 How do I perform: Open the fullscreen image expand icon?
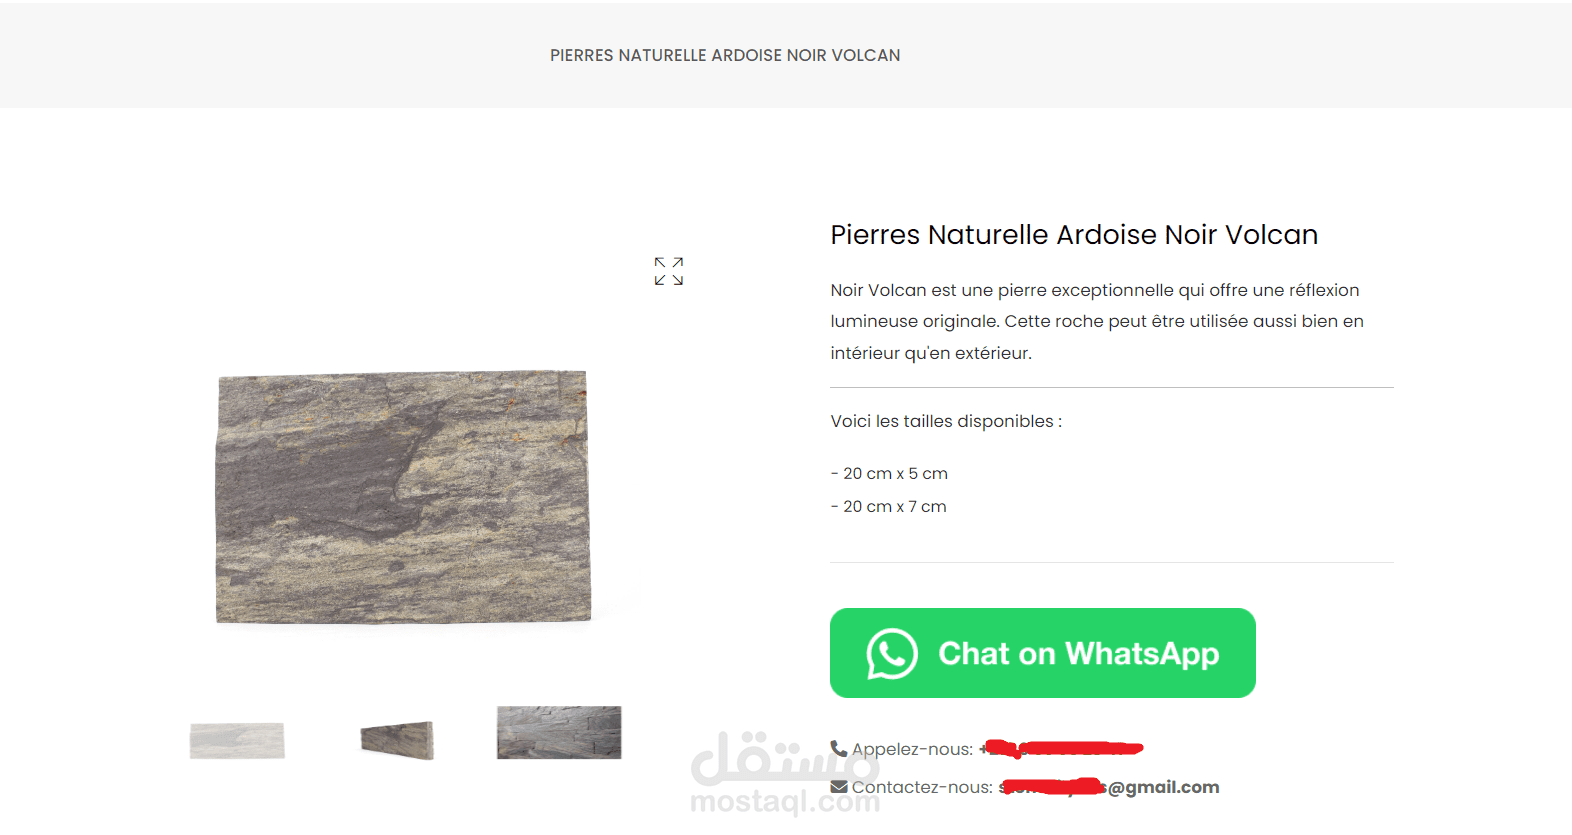[x=669, y=271]
